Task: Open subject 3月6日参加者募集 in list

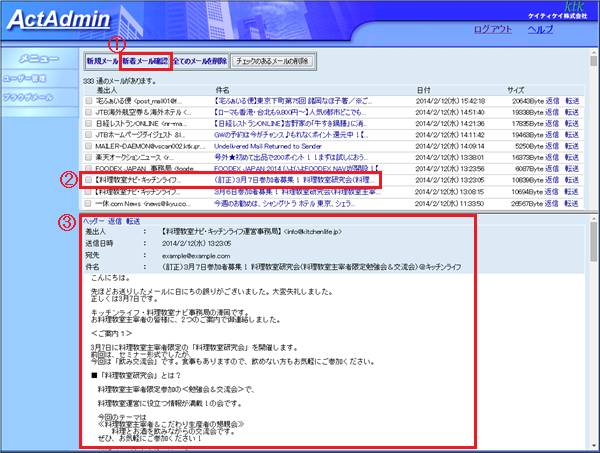Action: [297, 192]
